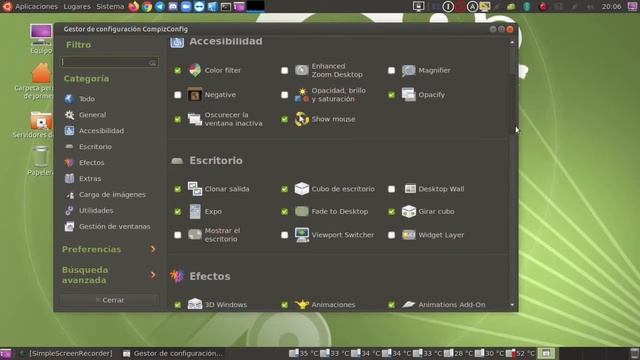Disable the Cubo de escritorio checkbox
The height and width of the screenshot is (360, 640).
tap(284, 189)
